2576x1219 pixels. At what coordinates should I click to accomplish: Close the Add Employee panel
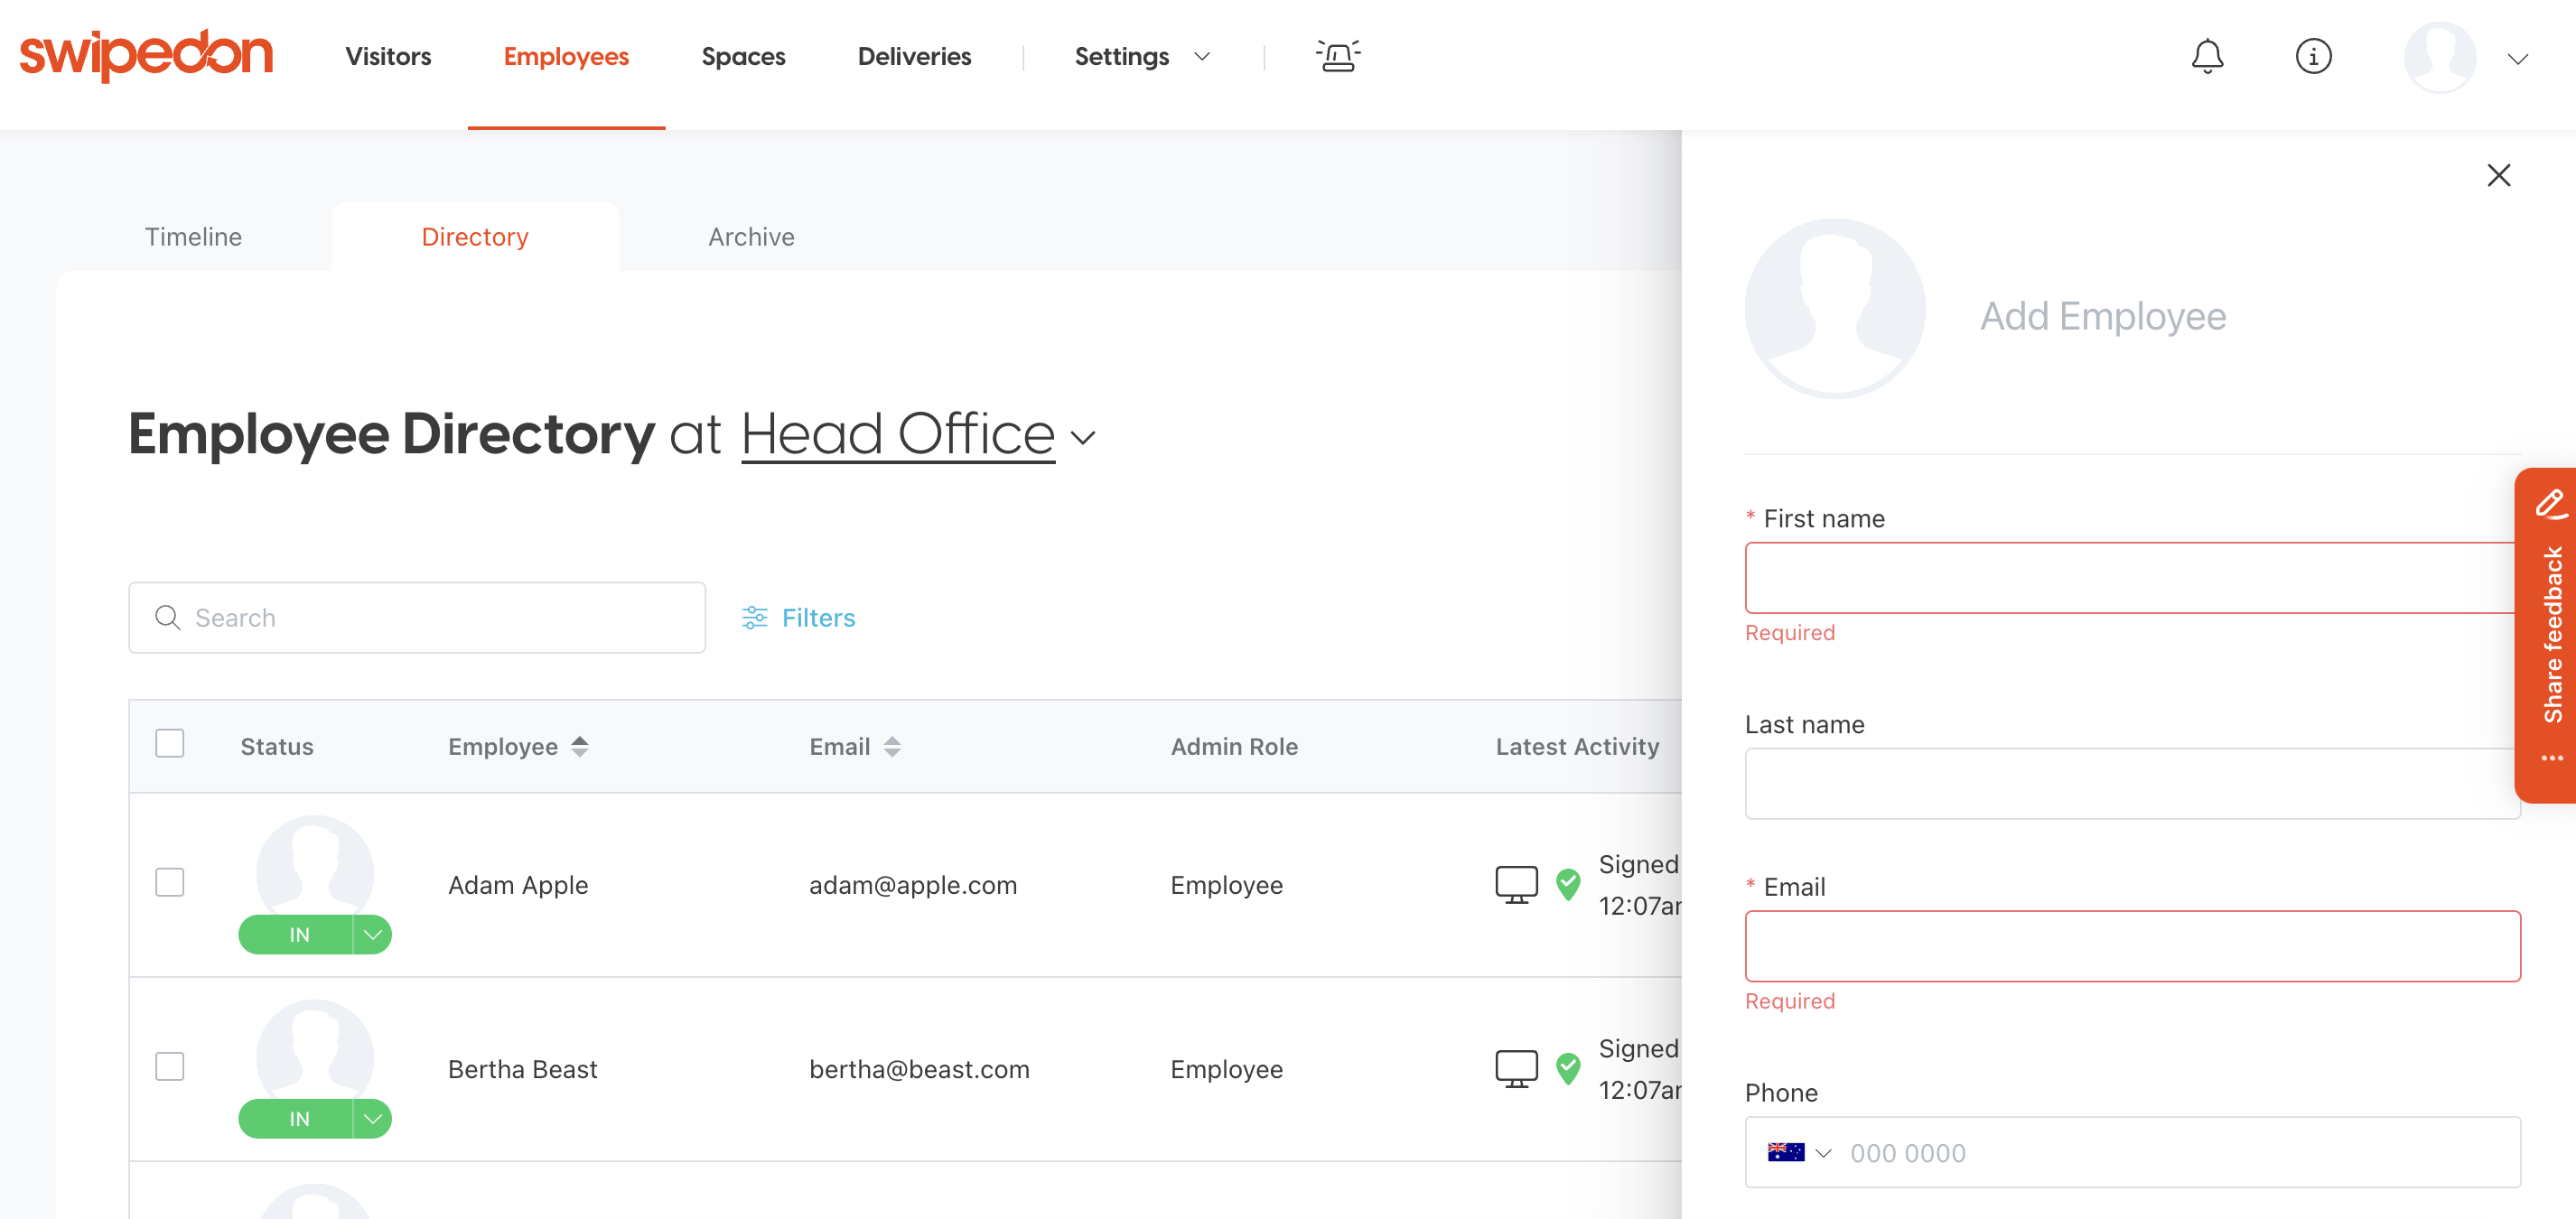[2498, 176]
